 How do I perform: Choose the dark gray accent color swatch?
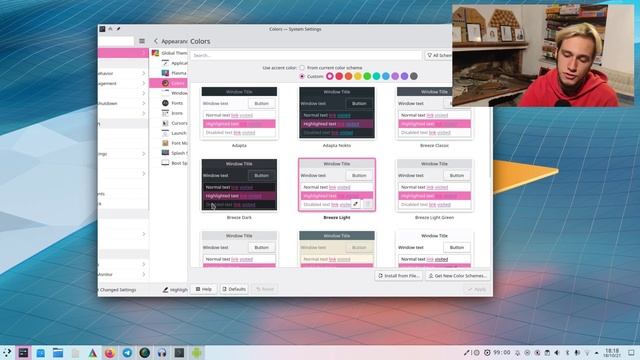pos(414,76)
